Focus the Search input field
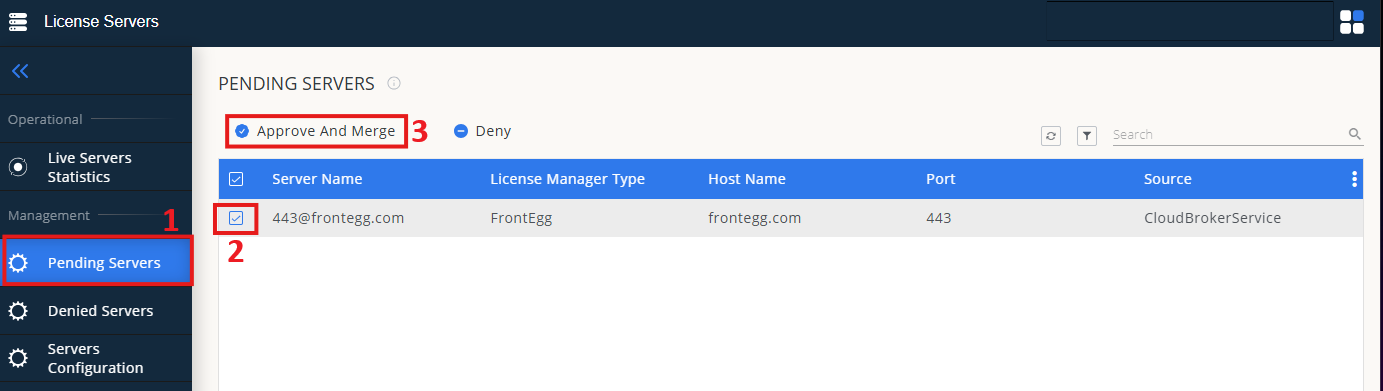The width and height of the screenshot is (1383, 391). (x=1229, y=134)
